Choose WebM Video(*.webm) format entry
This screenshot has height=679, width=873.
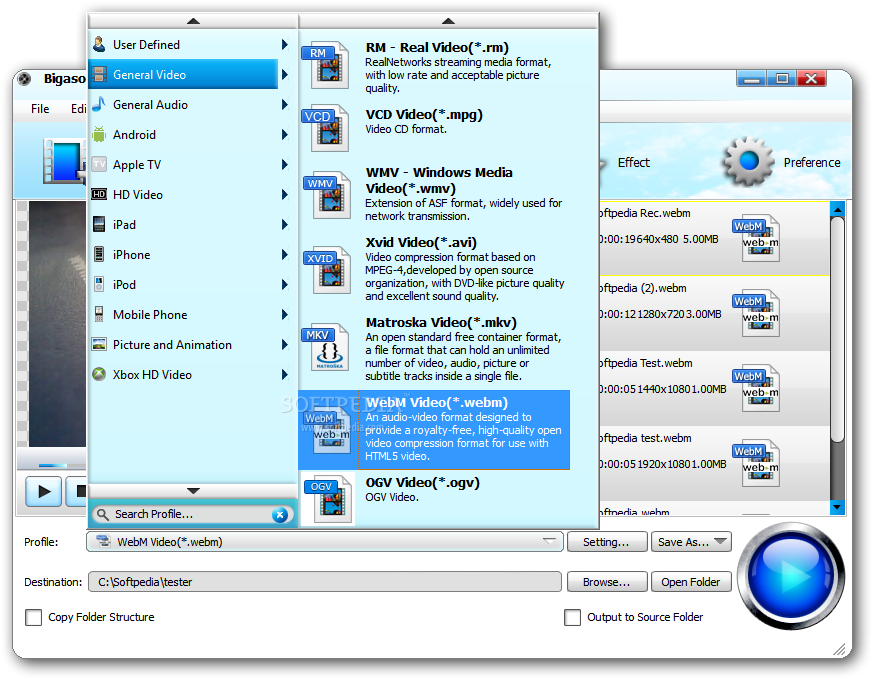pos(434,430)
